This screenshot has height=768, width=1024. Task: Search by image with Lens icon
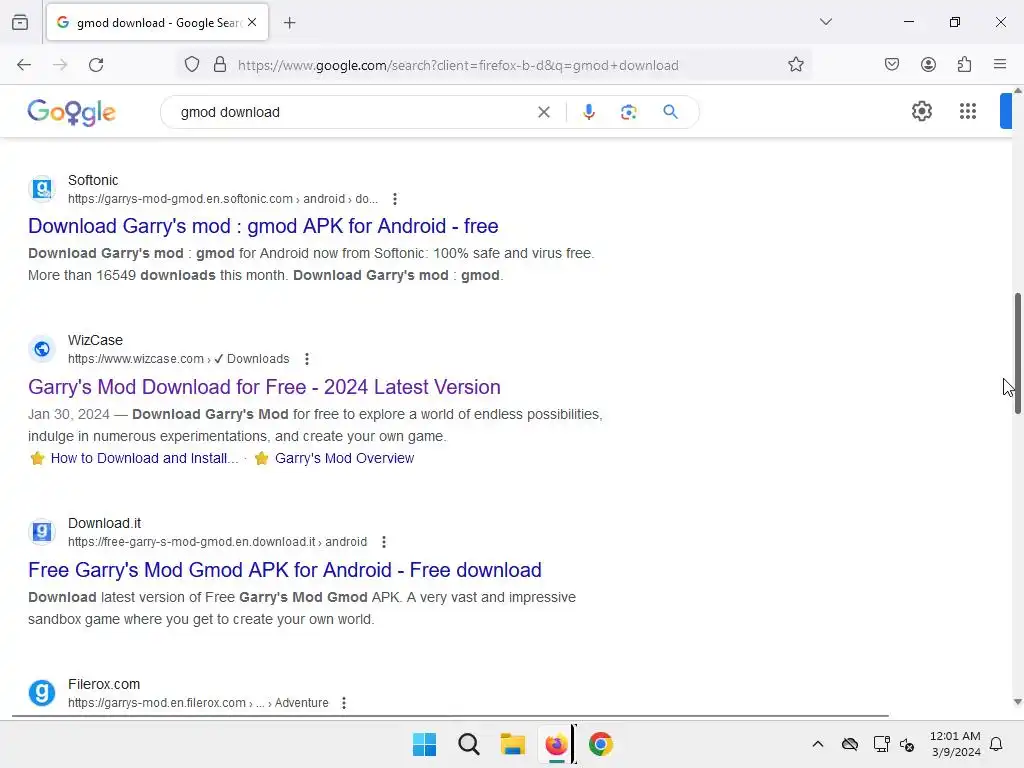pos(628,112)
